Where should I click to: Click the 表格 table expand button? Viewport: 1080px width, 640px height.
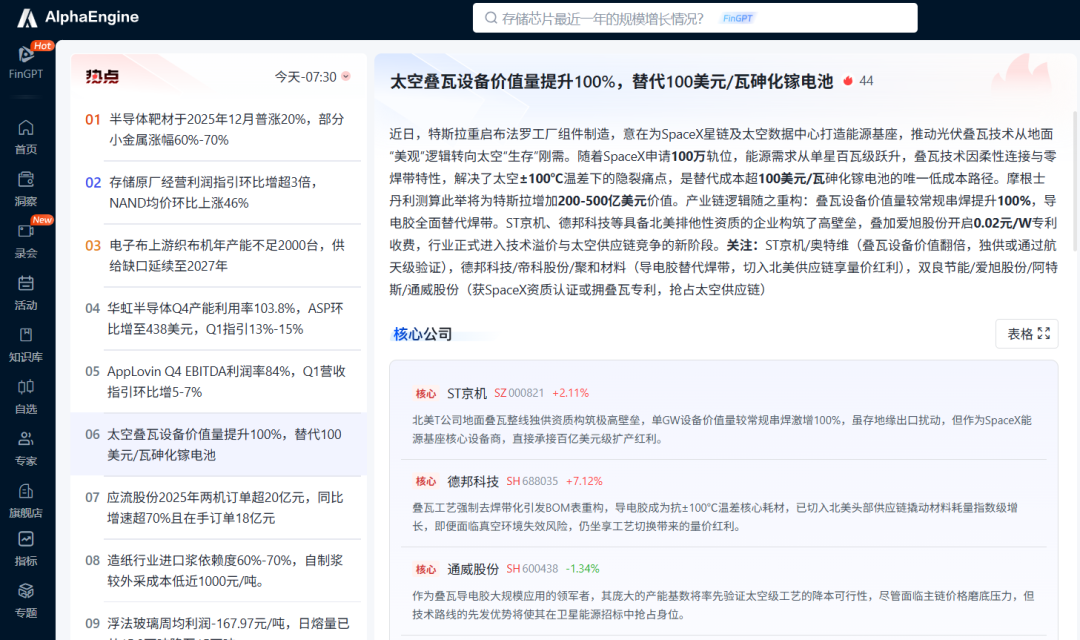tap(1027, 334)
